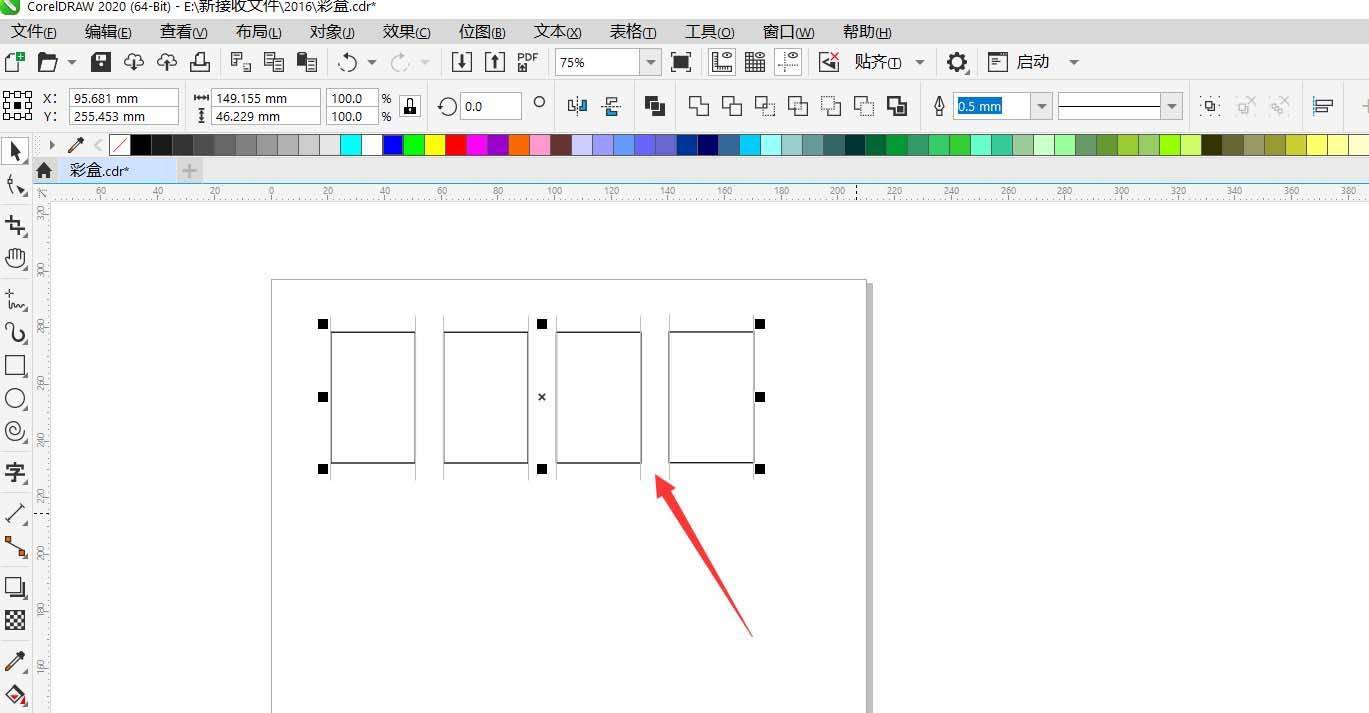1369x713 pixels.
Task: Click the Align and distribute icon
Action: [1323, 106]
